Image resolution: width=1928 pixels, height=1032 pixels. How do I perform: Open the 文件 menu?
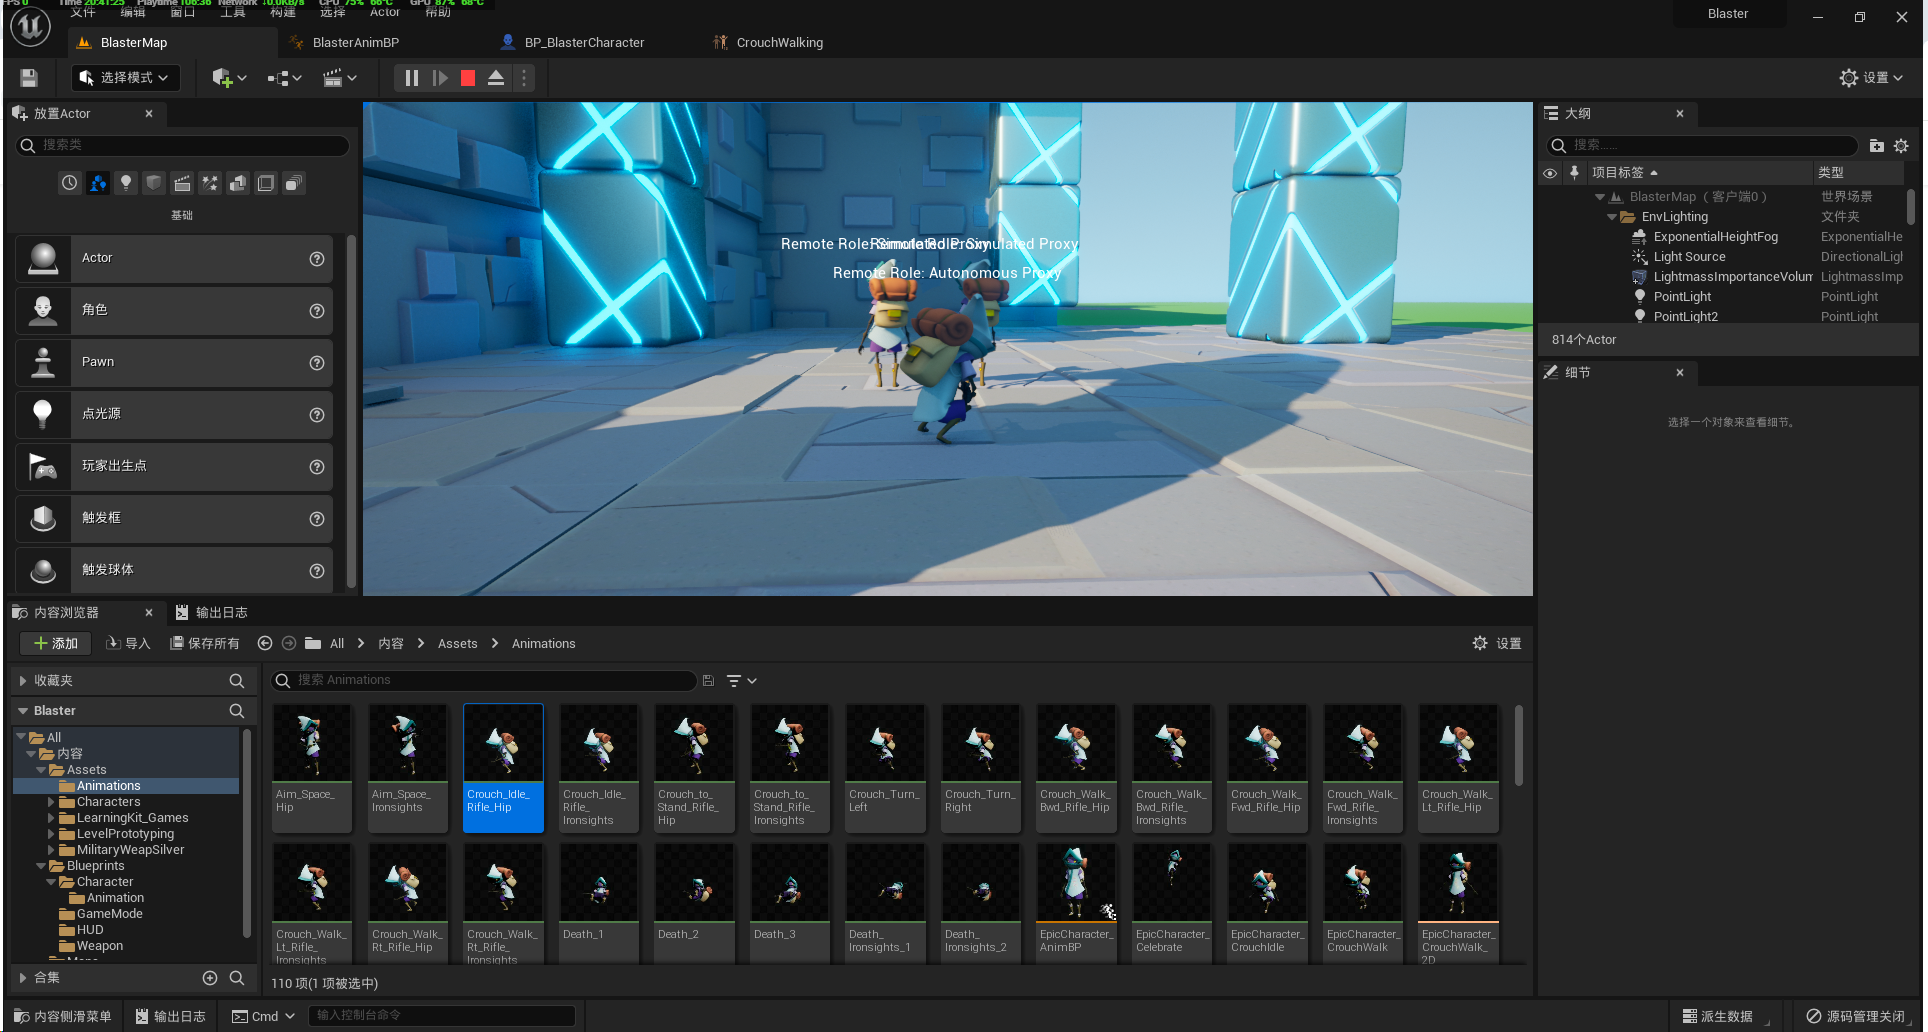click(83, 12)
